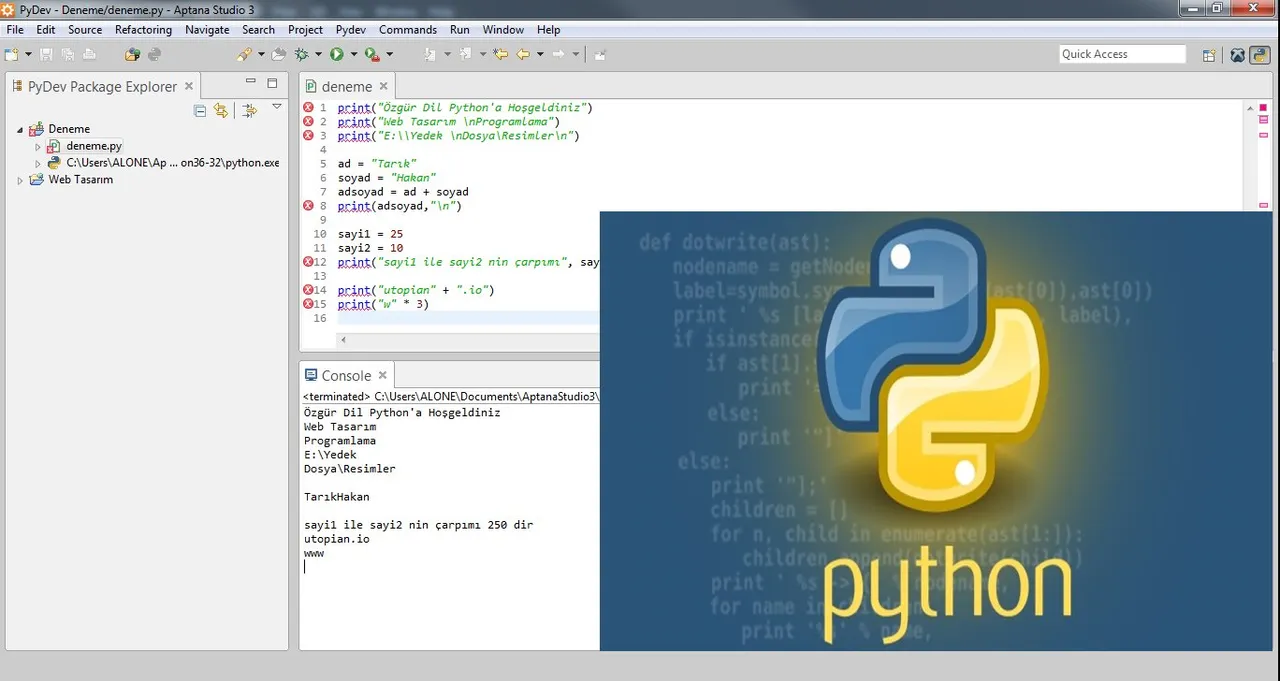The height and width of the screenshot is (681, 1280).
Task: Open the Package Explorer View Menu triangle
Action: tap(277, 107)
